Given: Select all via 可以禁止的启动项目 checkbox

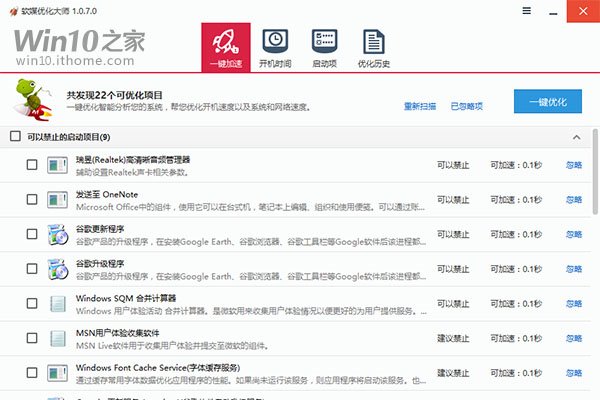Looking at the screenshot, I should 14,136.
